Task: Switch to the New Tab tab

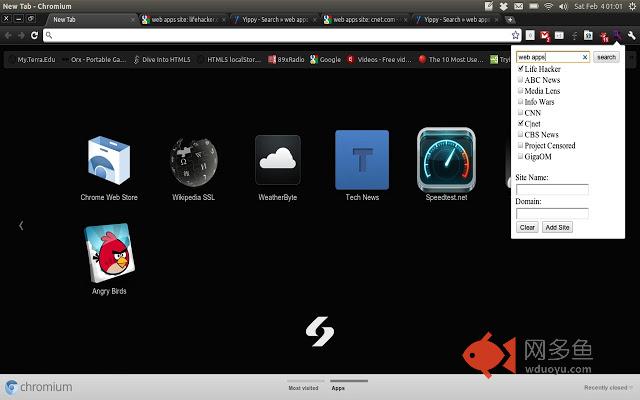Action: pos(91,20)
